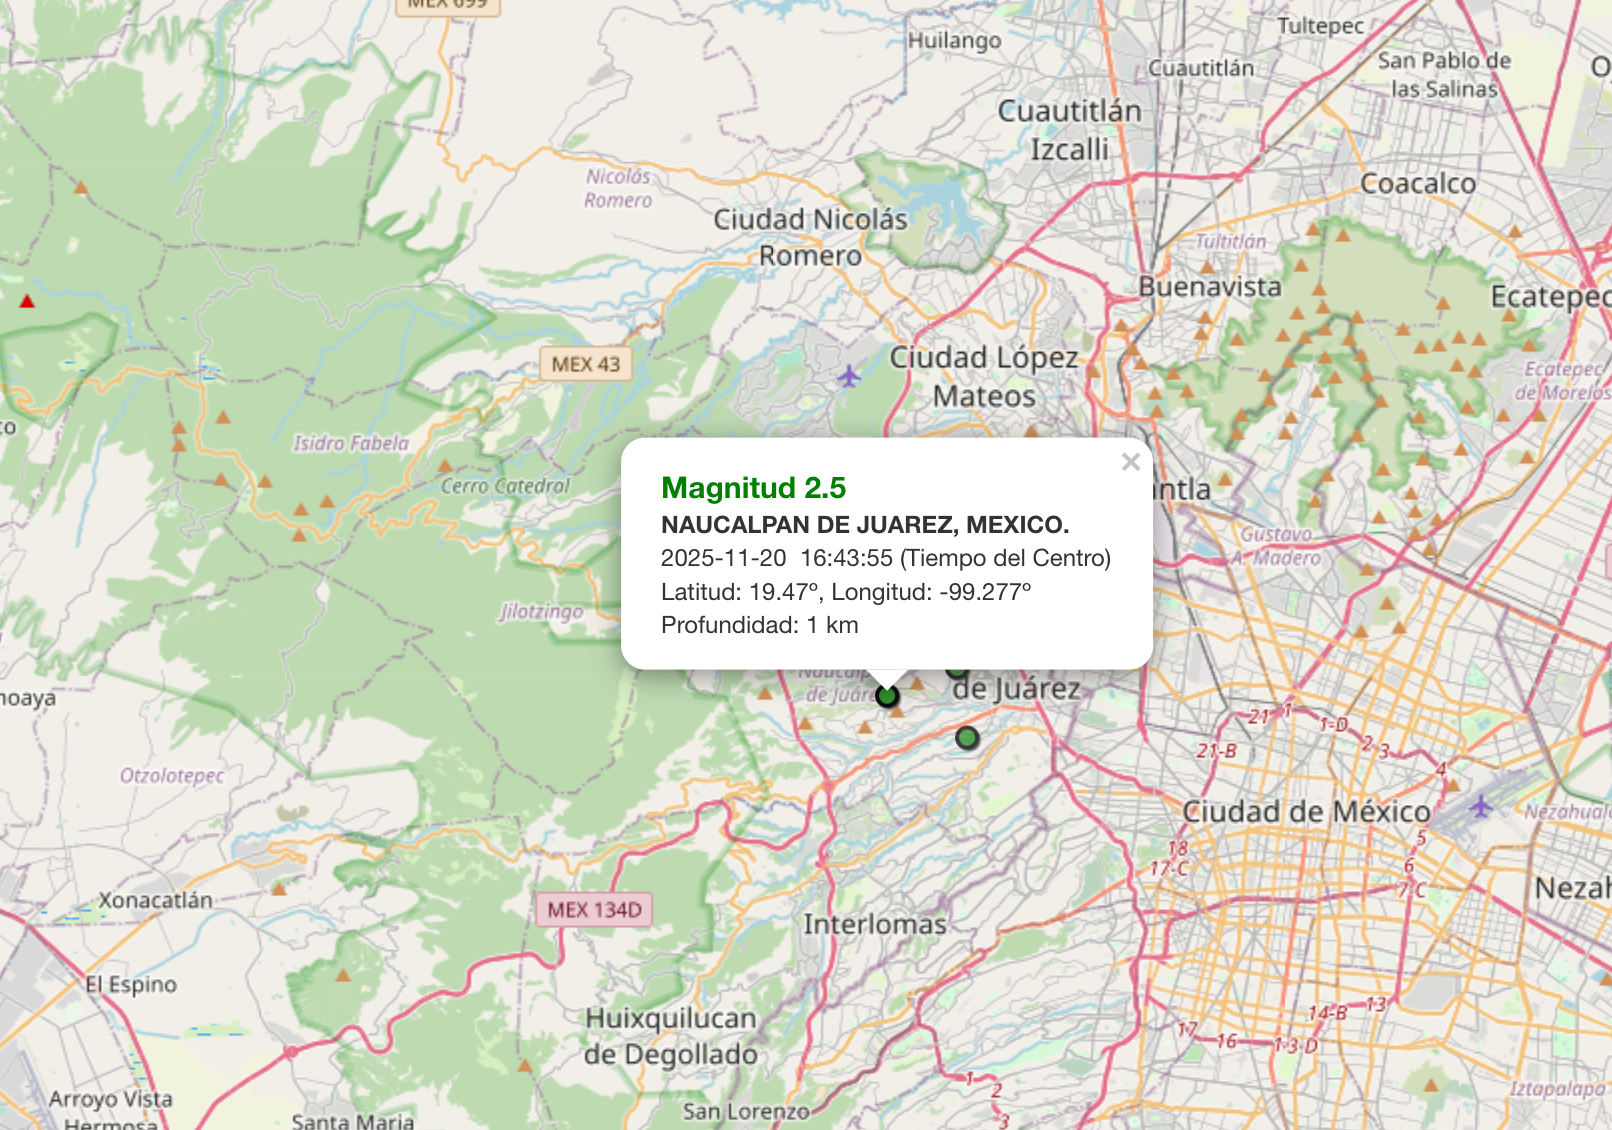Click the Xonacatlán town label

[155, 900]
